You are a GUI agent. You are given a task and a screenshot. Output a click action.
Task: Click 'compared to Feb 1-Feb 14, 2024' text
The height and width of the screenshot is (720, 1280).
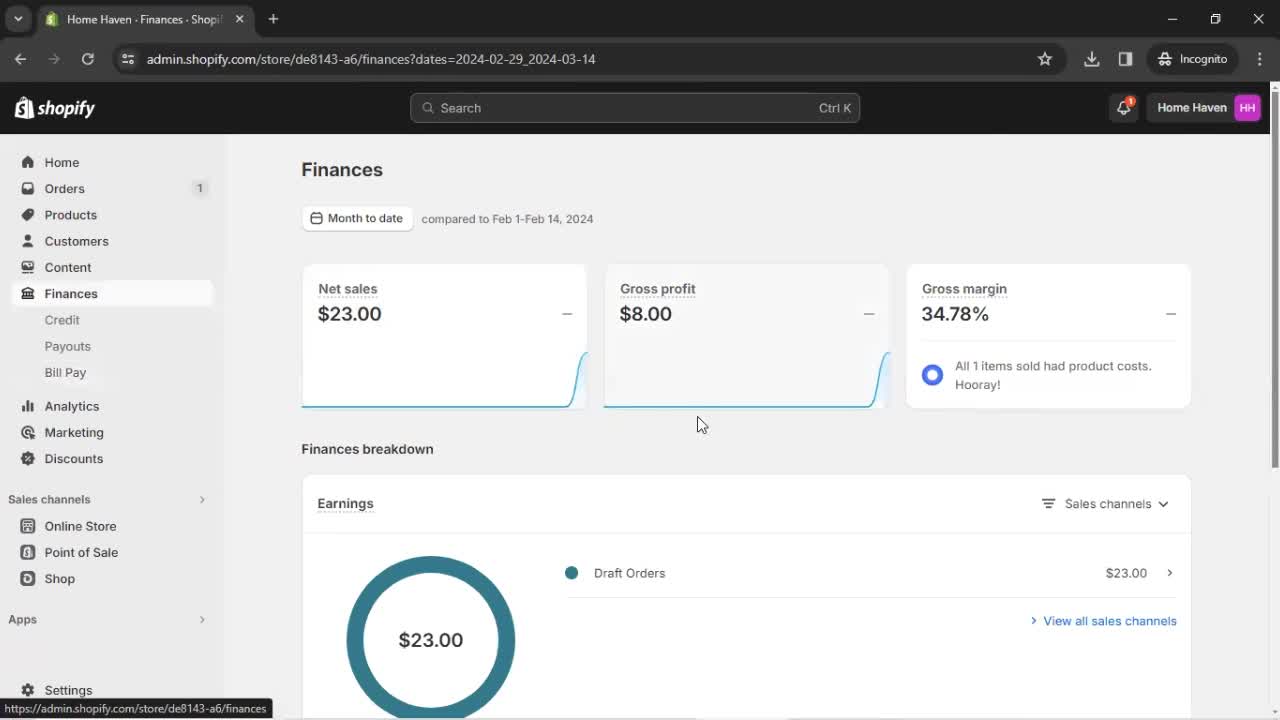click(x=507, y=219)
